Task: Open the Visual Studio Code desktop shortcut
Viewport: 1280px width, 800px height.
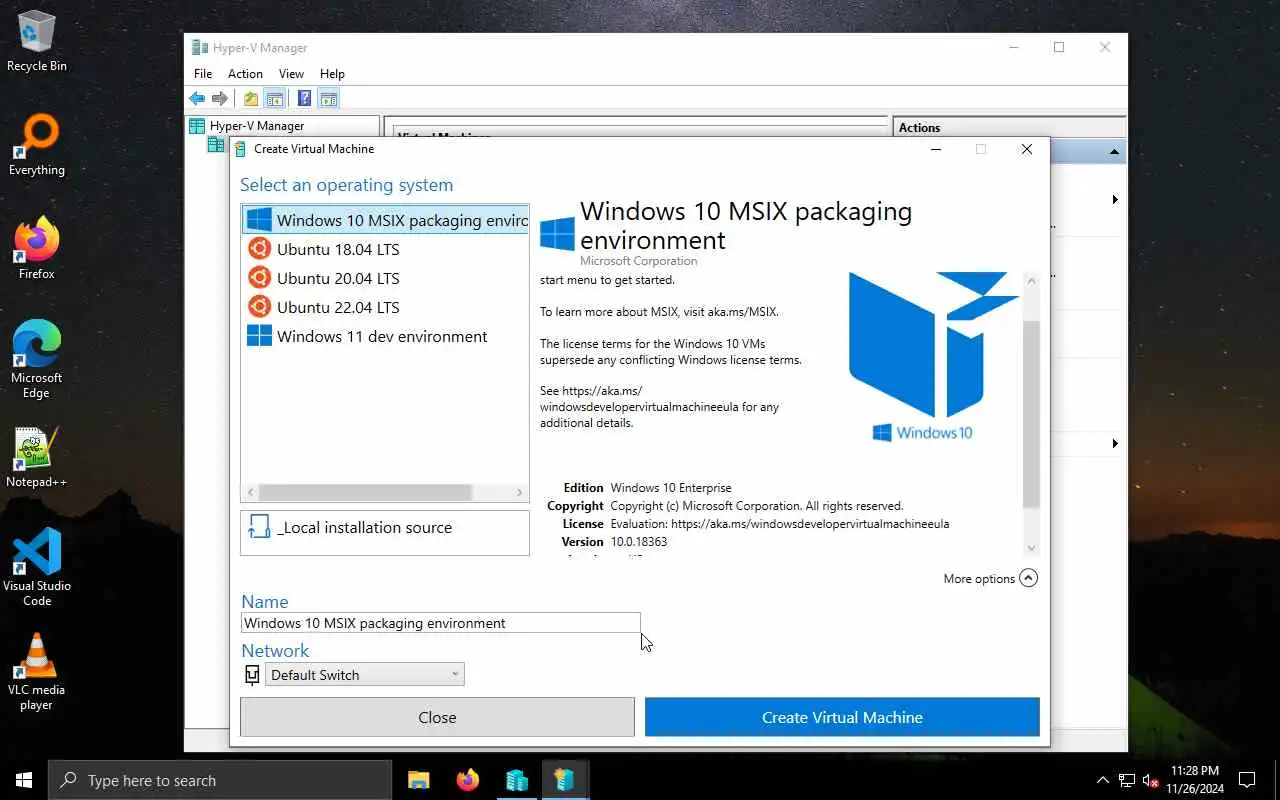Action: click(37, 568)
